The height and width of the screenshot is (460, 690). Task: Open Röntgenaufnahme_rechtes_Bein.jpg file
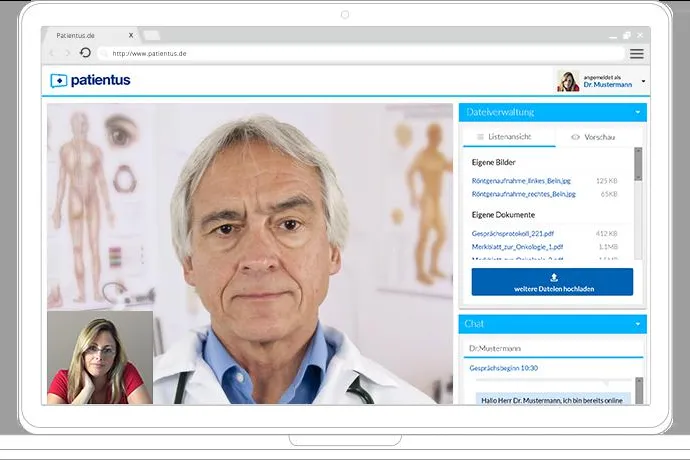click(x=524, y=194)
